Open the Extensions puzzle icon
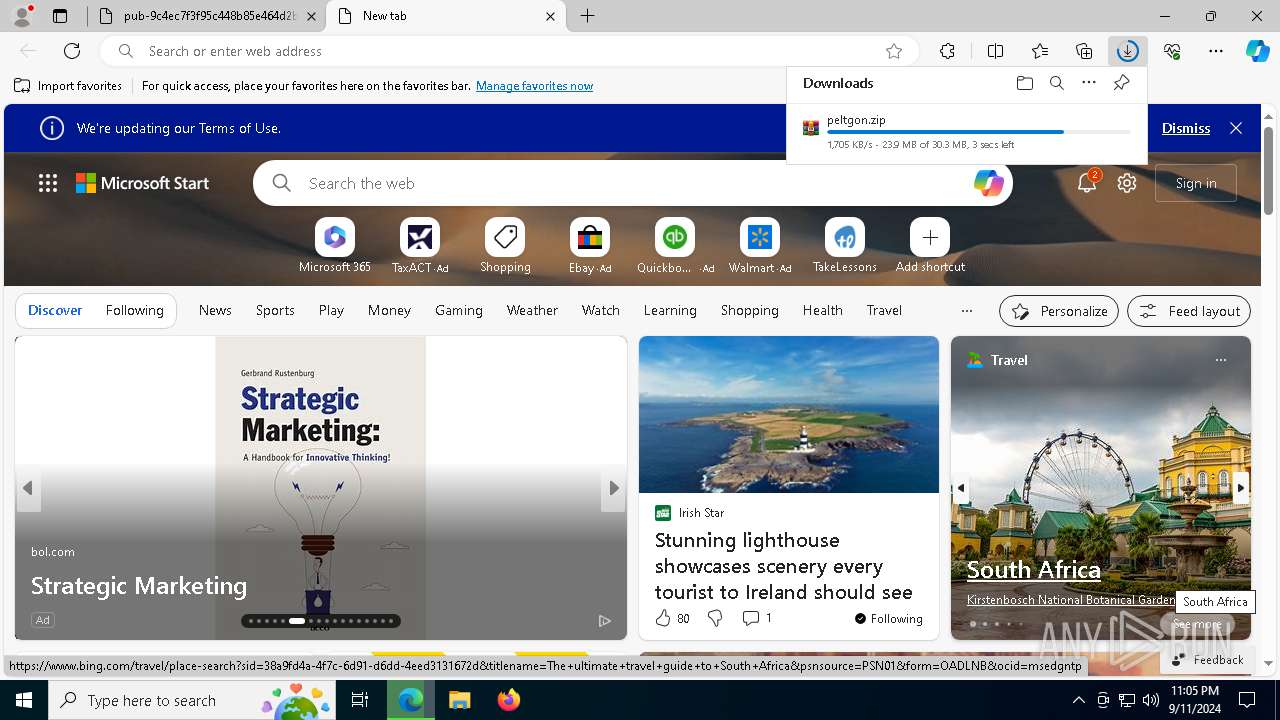Screen dimensions: 1280x720 click(x=947, y=51)
